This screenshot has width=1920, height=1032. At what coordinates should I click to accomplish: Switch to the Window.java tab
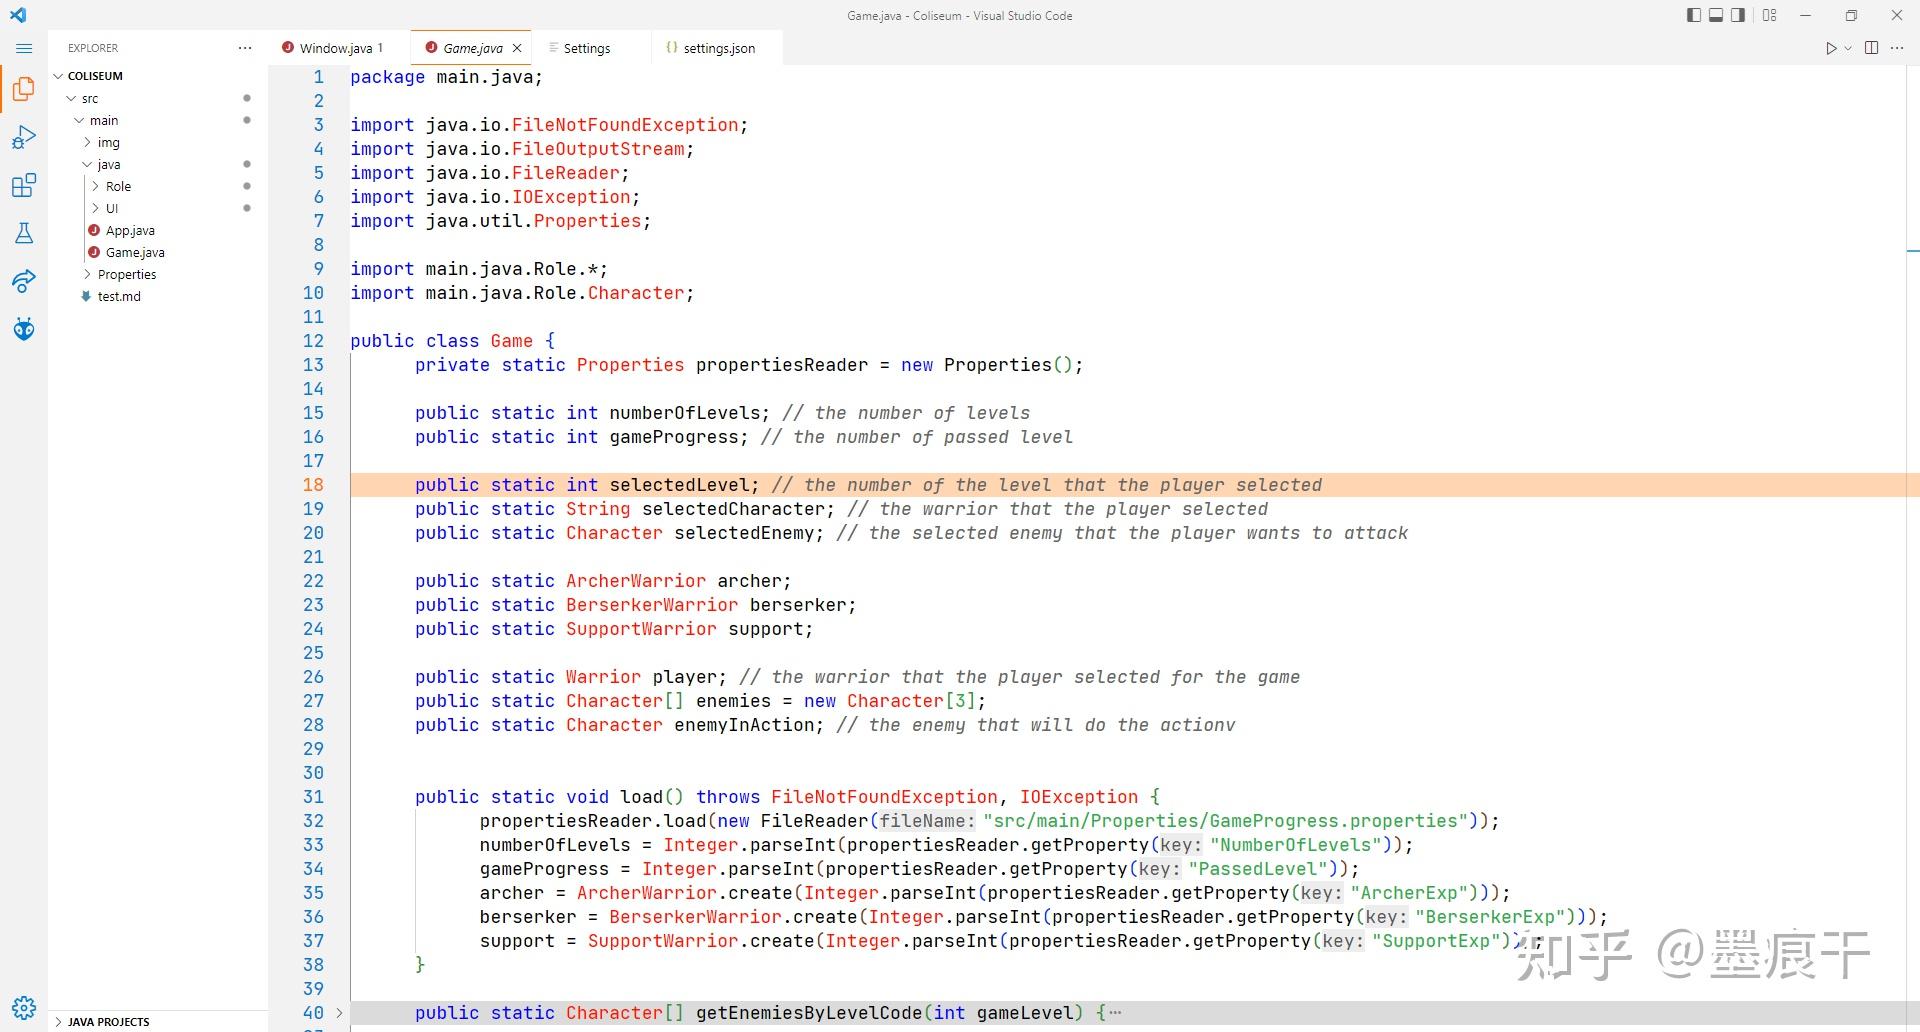pyautogui.click(x=340, y=47)
